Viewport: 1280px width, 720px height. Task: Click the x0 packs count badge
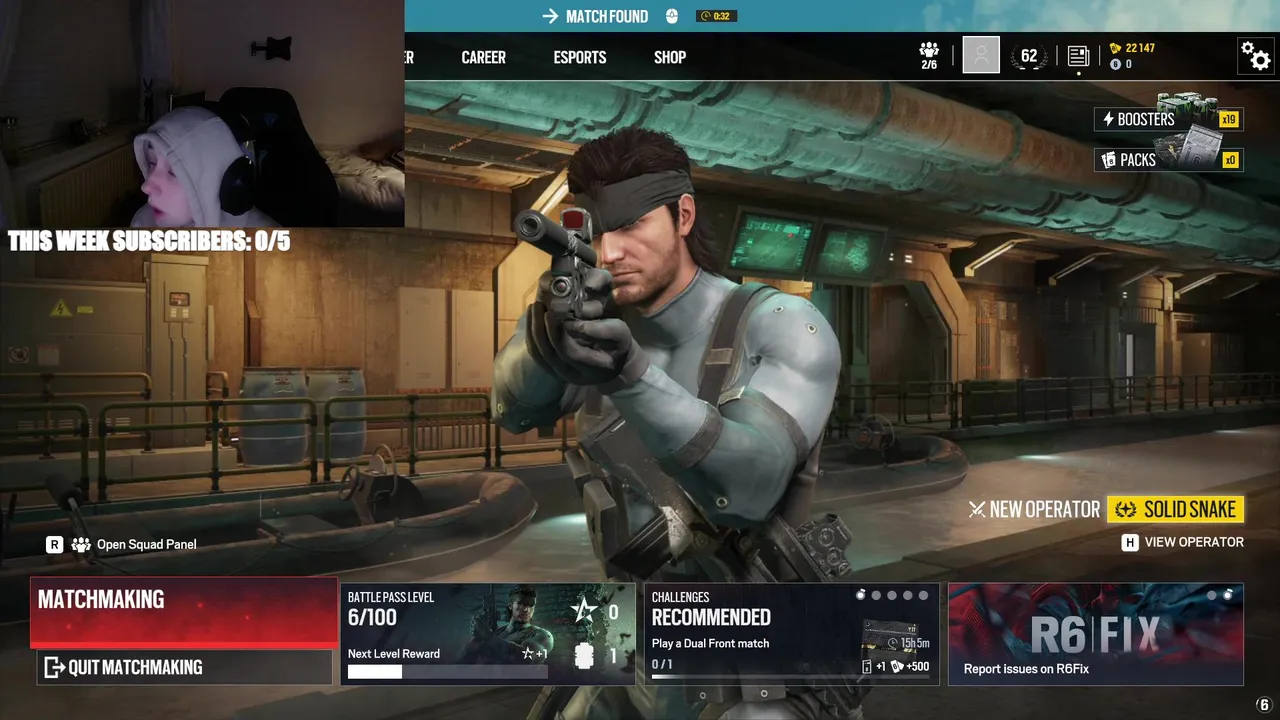(1230, 160)
